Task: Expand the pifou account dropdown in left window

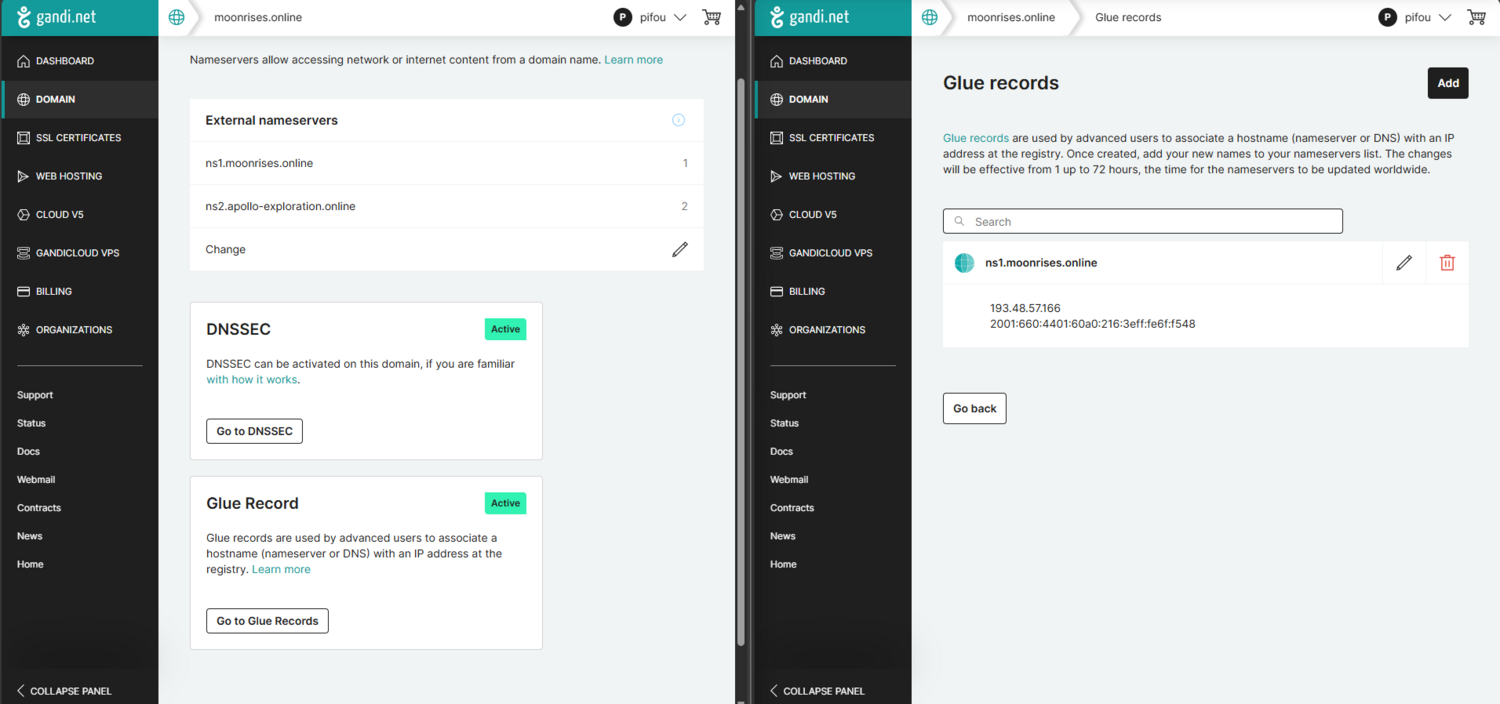Action: tap(680, 17)
